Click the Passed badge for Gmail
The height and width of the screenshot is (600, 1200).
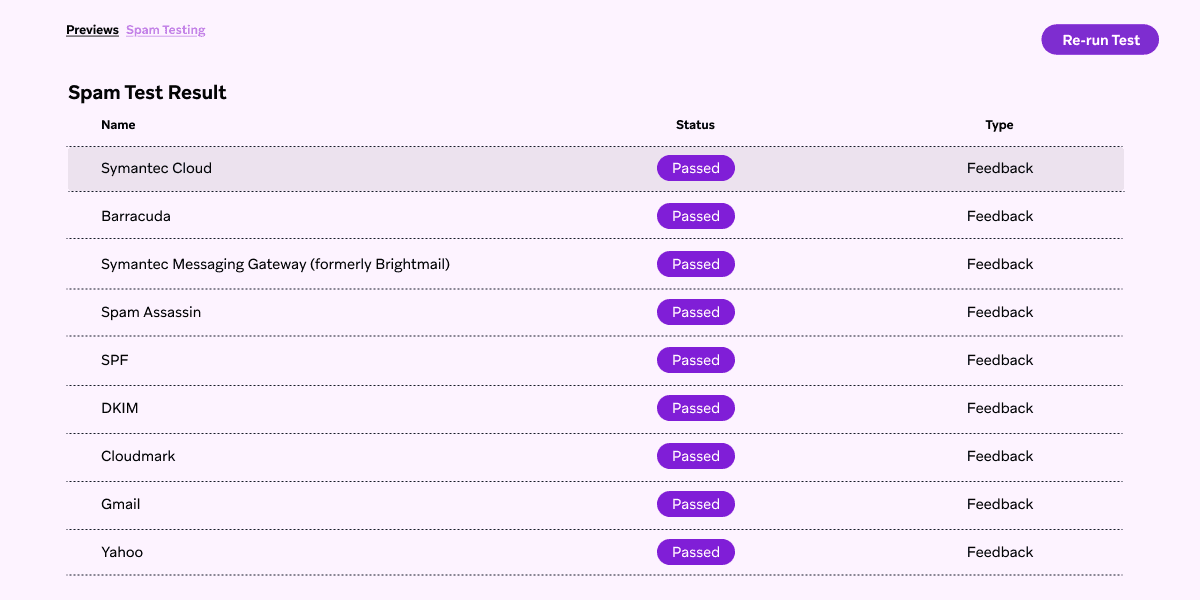[x=695, y=504]
